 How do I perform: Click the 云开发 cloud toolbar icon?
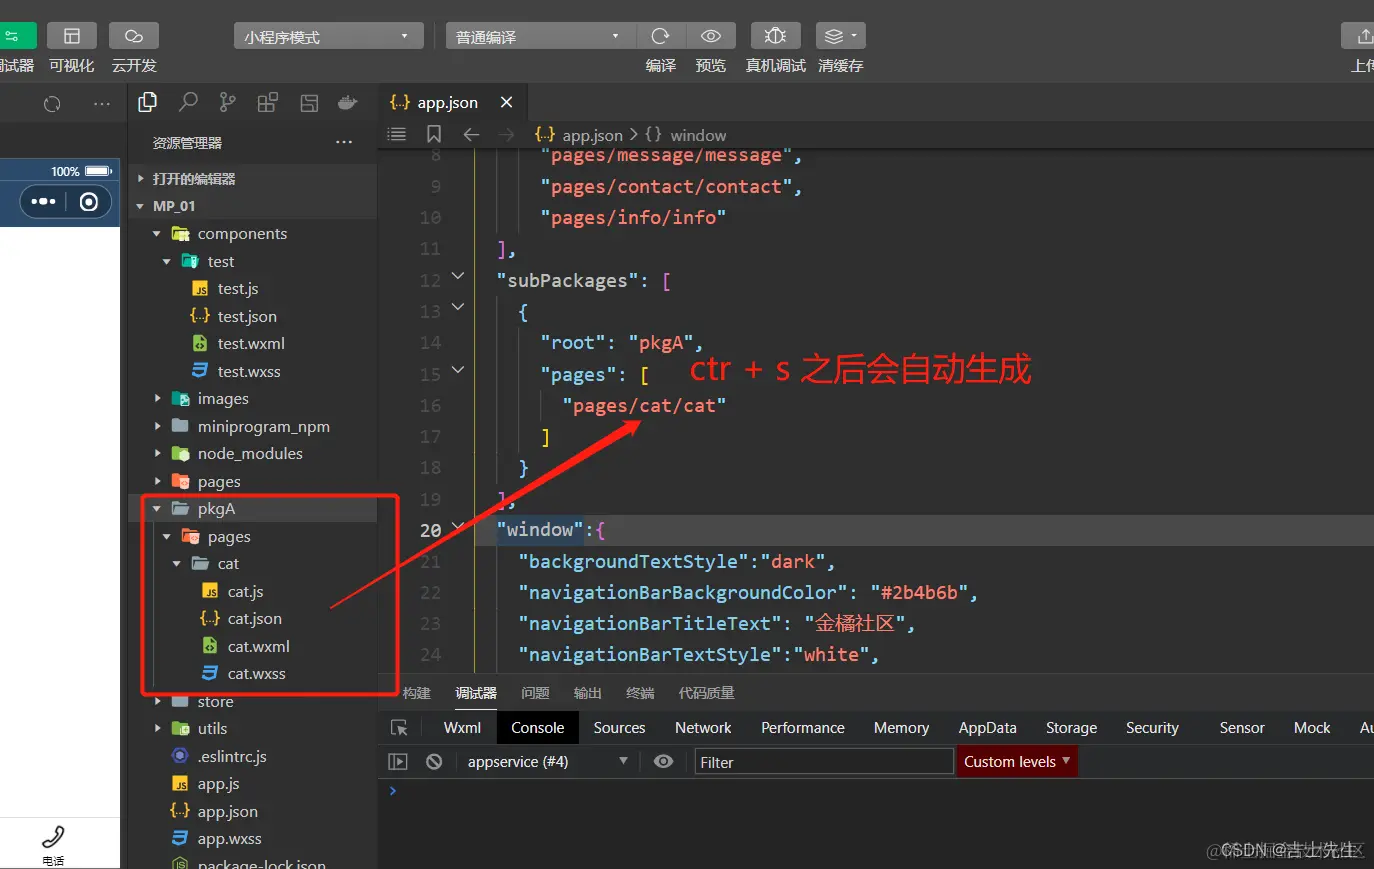pos(134,36)
